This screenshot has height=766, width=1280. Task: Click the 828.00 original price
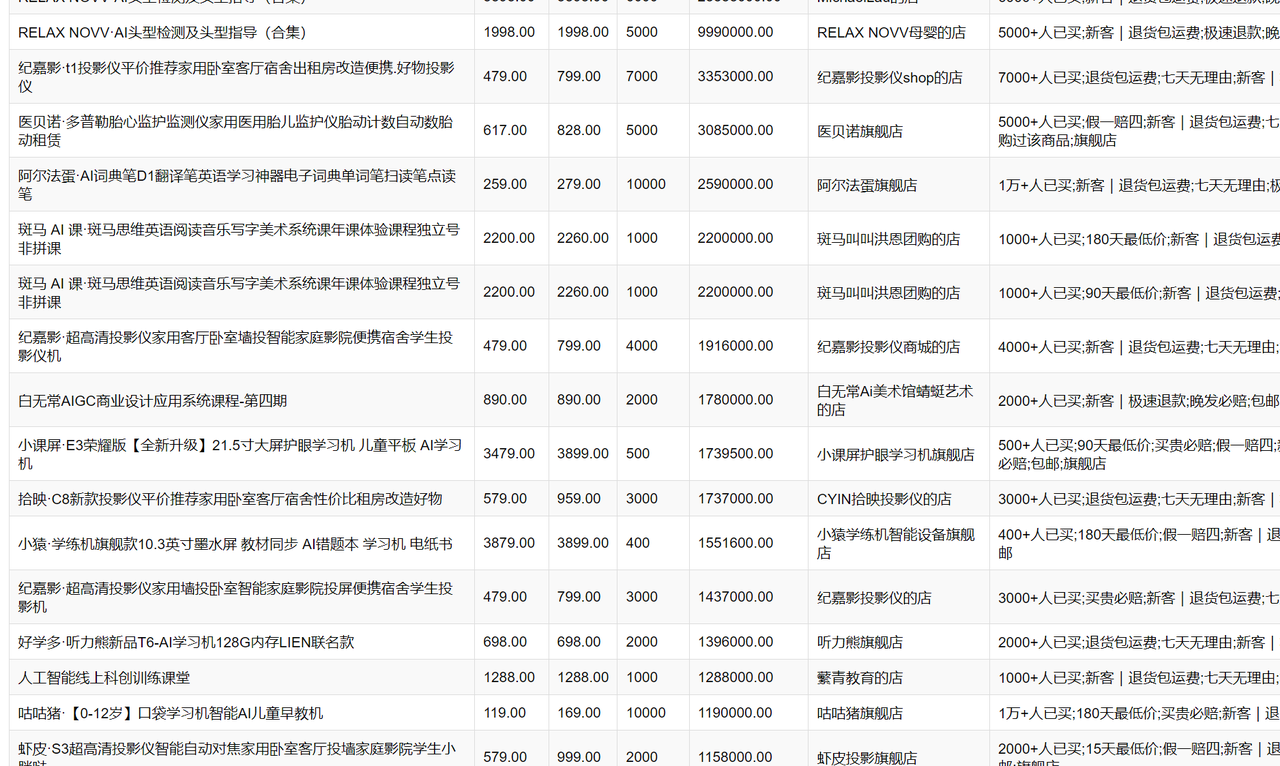pyautogui.click(x=579, y=130)
